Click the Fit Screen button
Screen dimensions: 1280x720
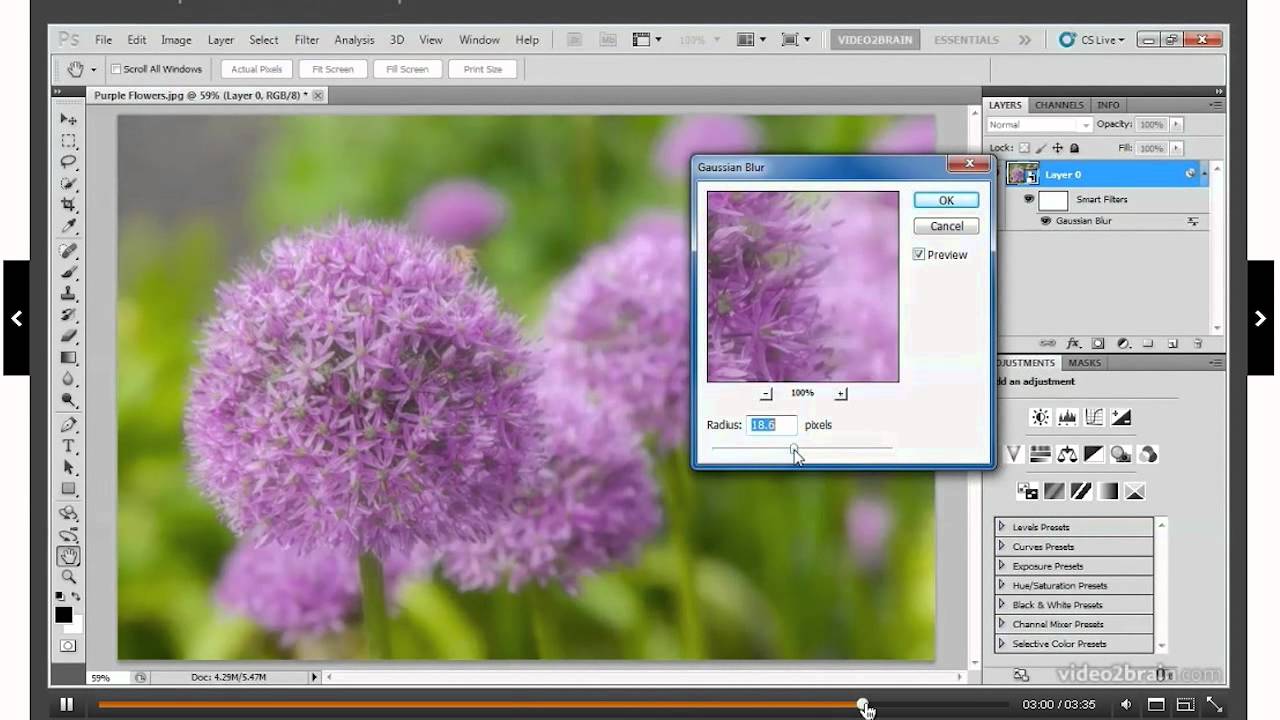coord(333,69)
